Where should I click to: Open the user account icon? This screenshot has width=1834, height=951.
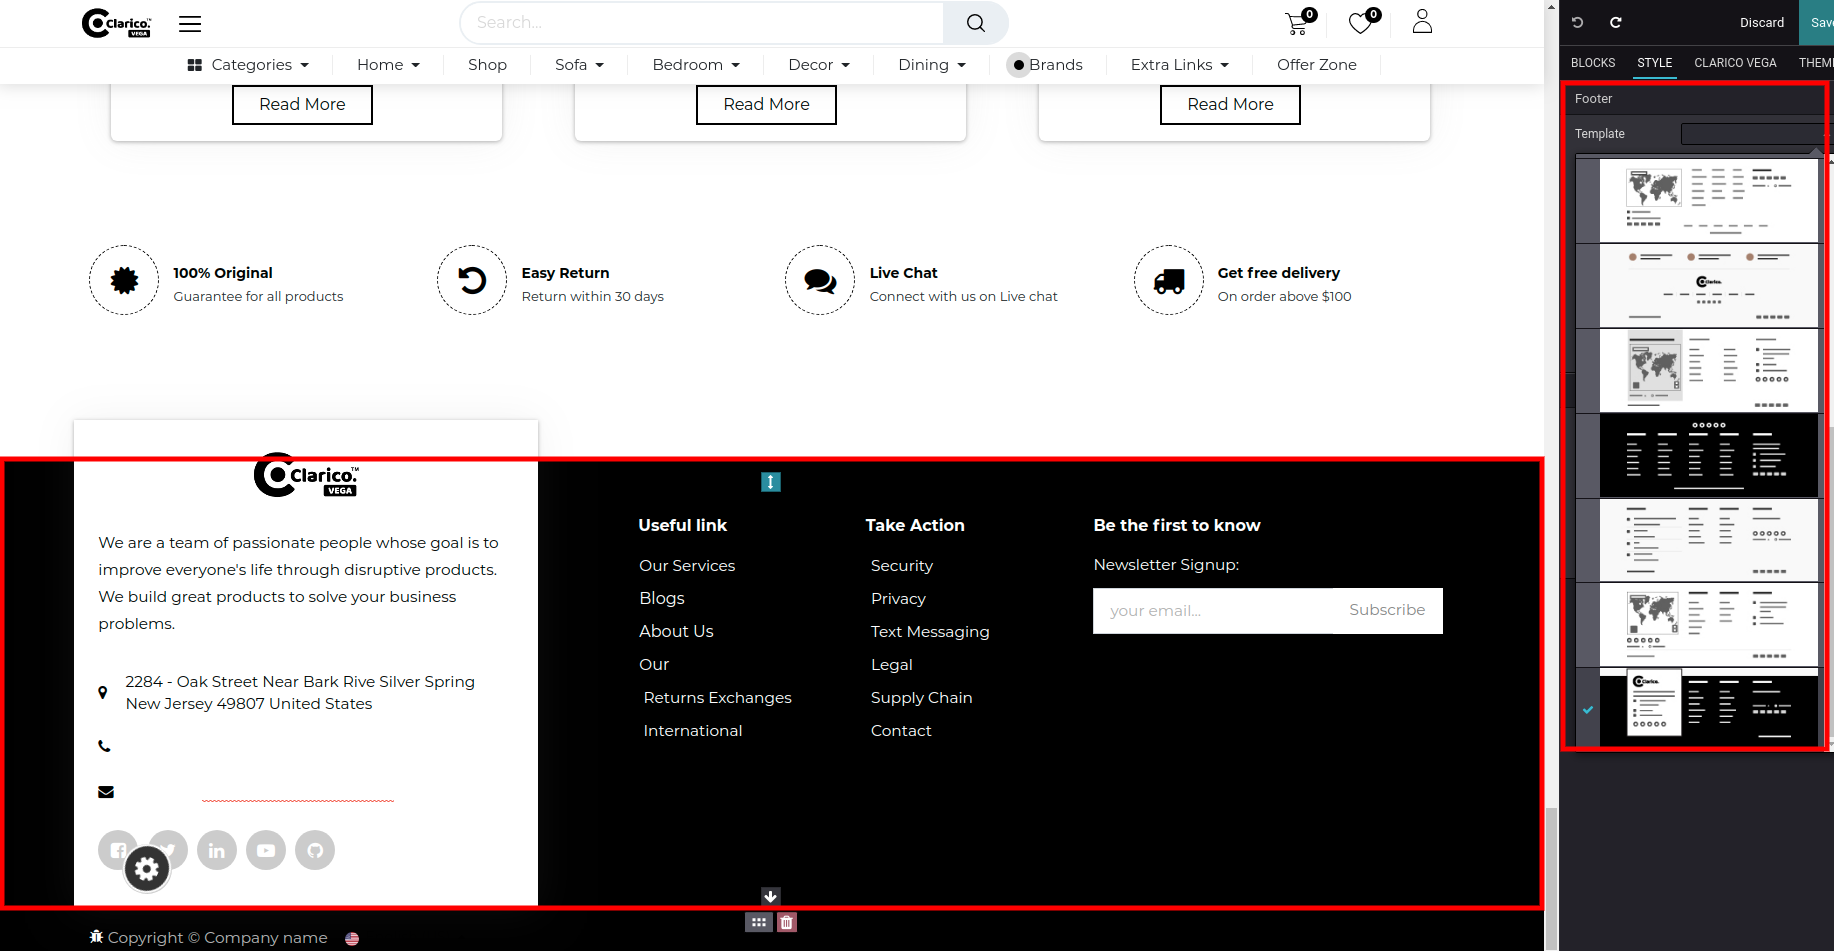point(1422,22)
